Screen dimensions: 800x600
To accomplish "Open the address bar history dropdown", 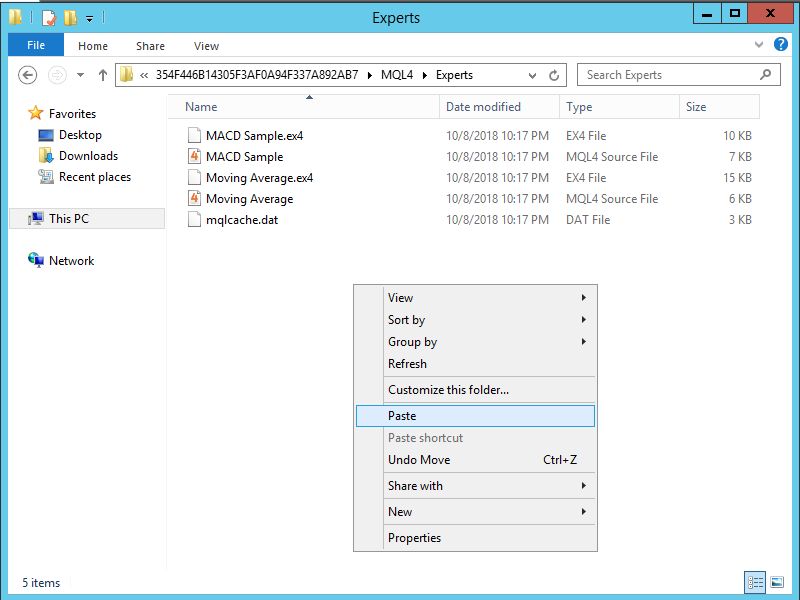I will (533, 75).
